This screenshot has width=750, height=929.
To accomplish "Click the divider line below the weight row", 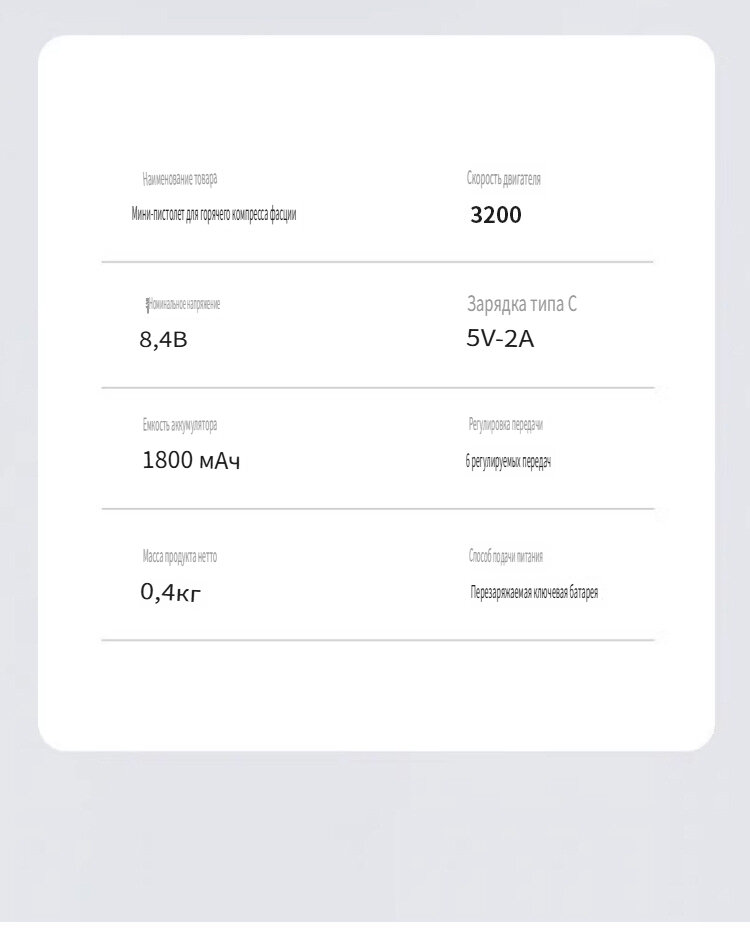I will [x=377, y=640].
